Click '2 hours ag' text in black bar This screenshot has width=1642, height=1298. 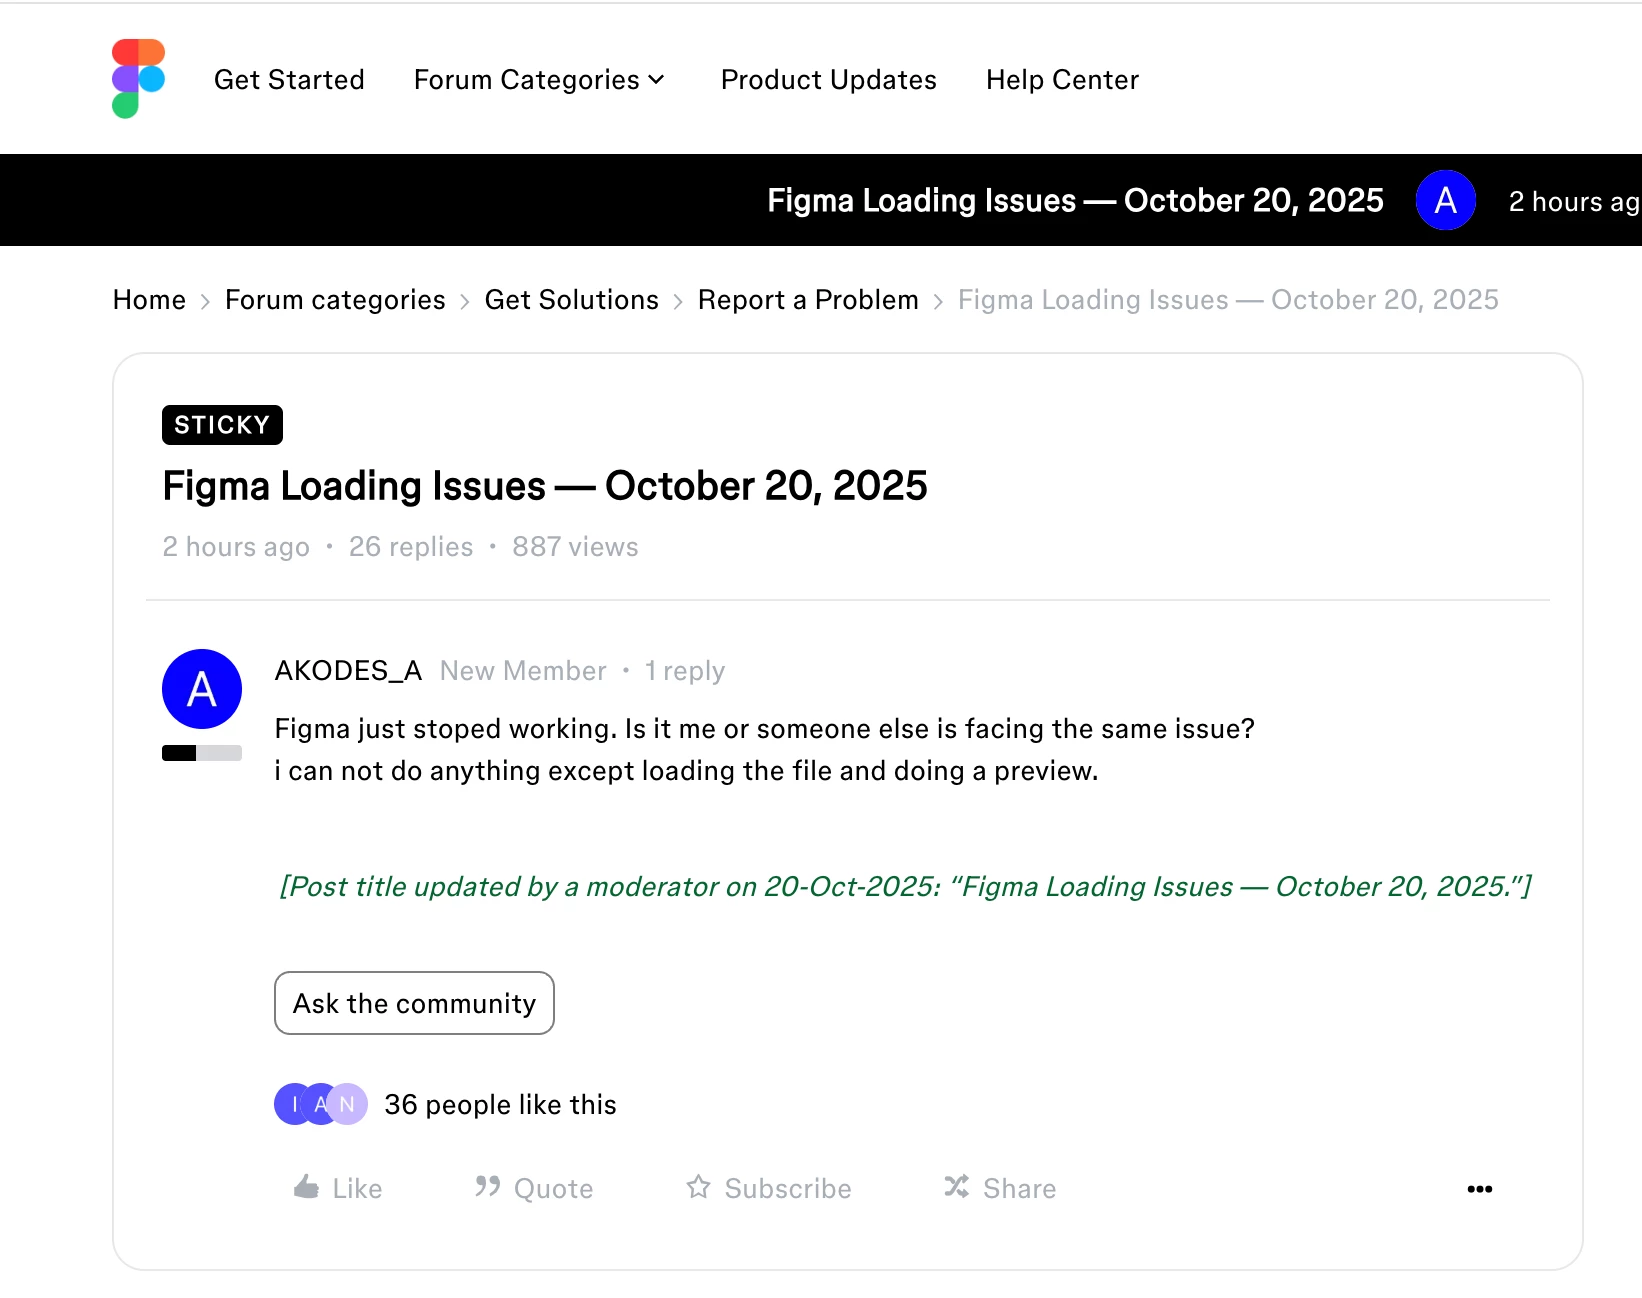click(x=1573, y=202)
